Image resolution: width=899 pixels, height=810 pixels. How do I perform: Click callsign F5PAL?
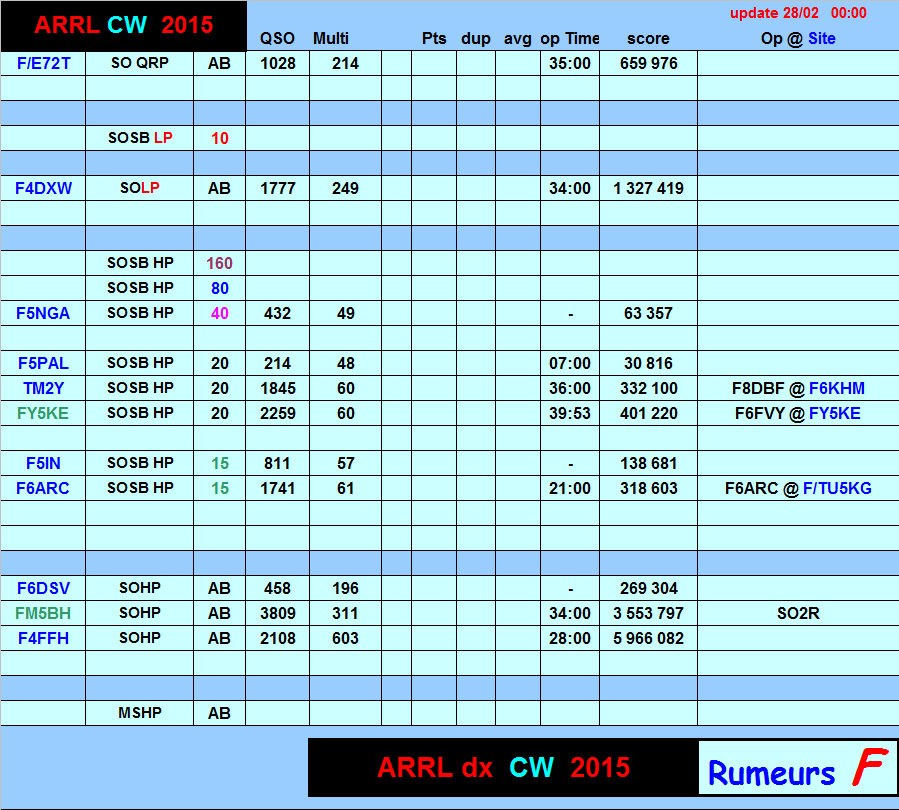tap(43, 363)
